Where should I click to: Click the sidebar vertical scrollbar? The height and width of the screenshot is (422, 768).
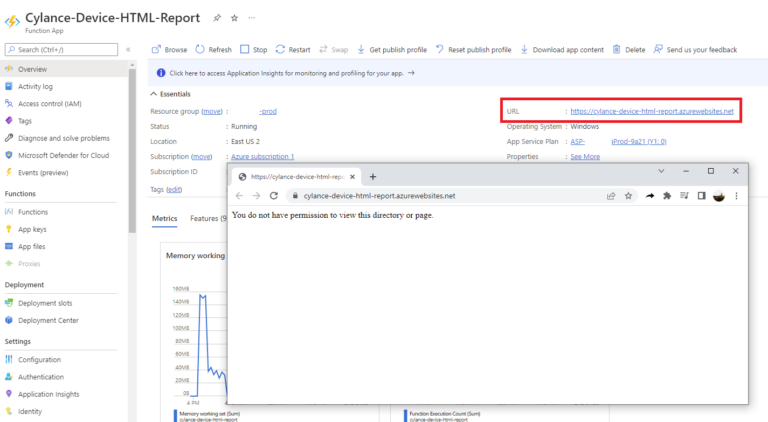(x=132, y=151)
